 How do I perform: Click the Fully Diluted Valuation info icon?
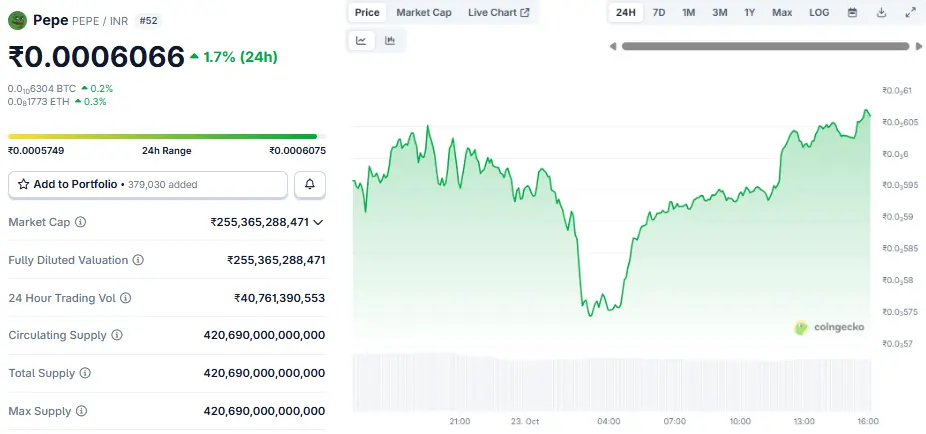(138, 260)
